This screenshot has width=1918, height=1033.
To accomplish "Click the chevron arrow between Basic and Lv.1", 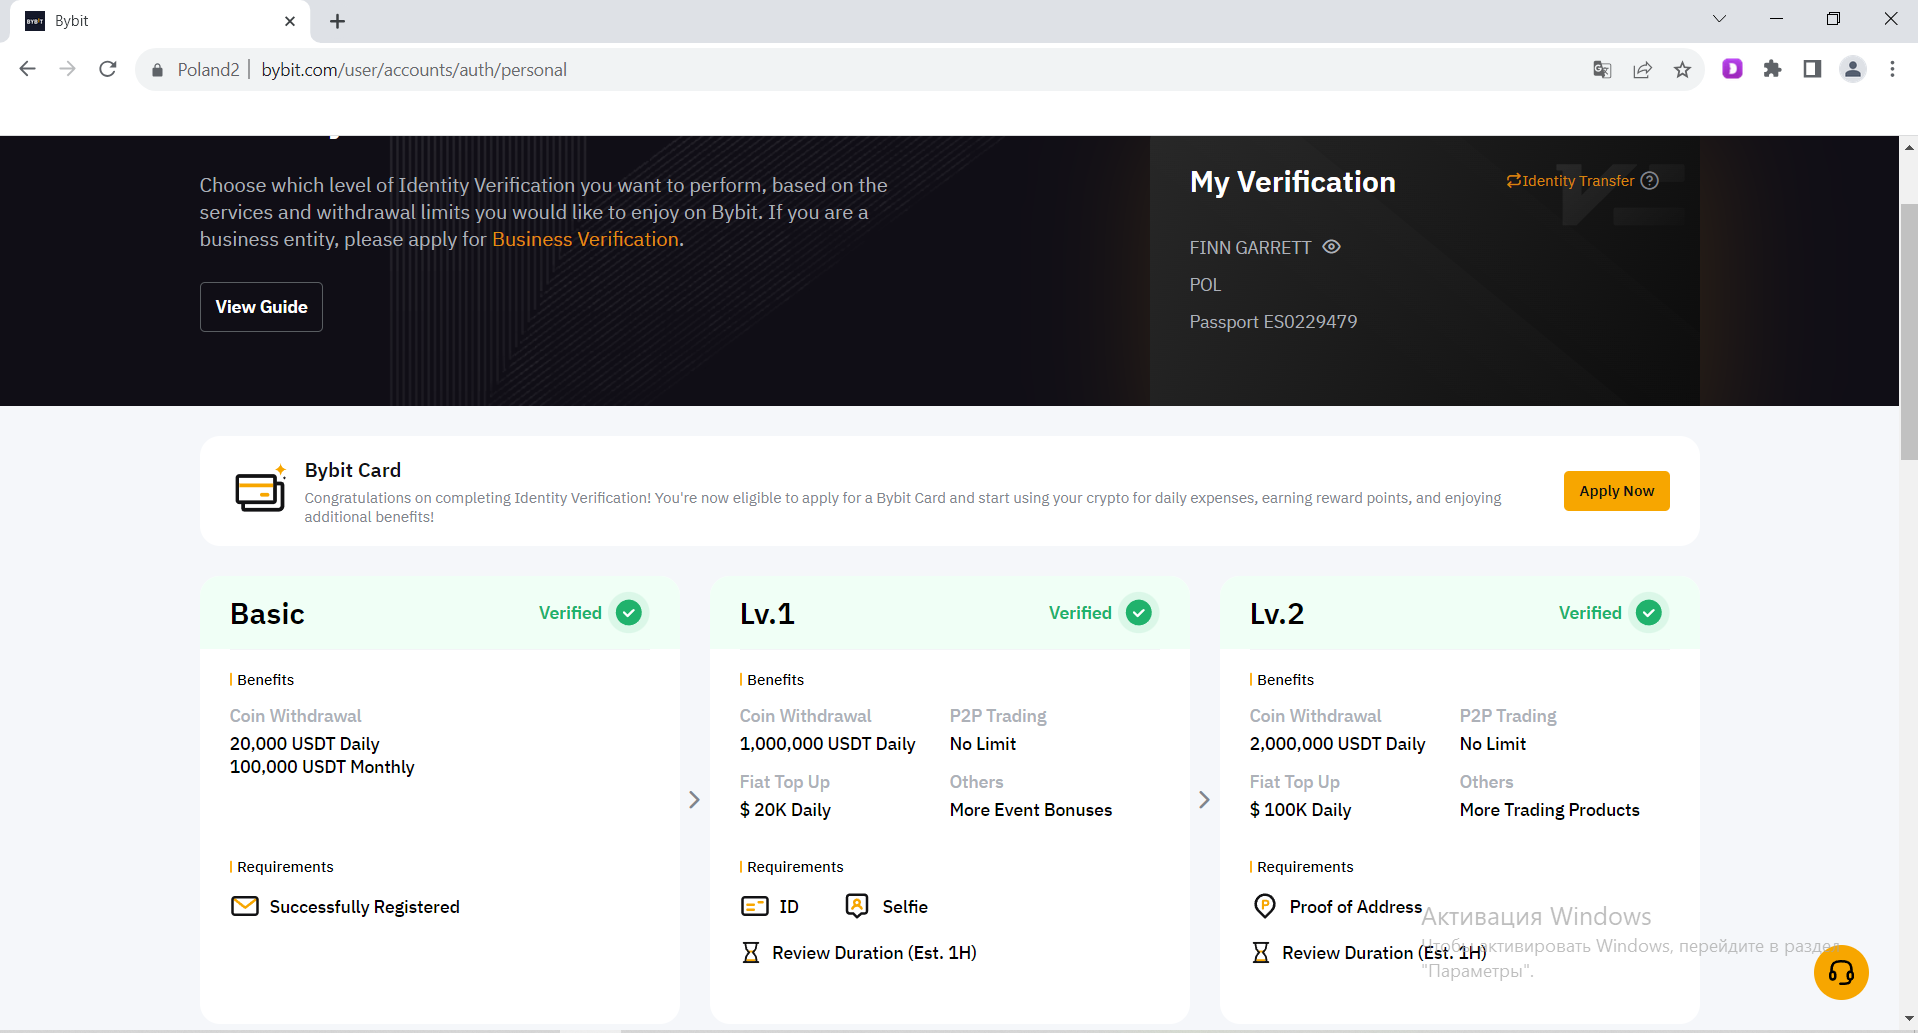I will click(x=695, y=800).
